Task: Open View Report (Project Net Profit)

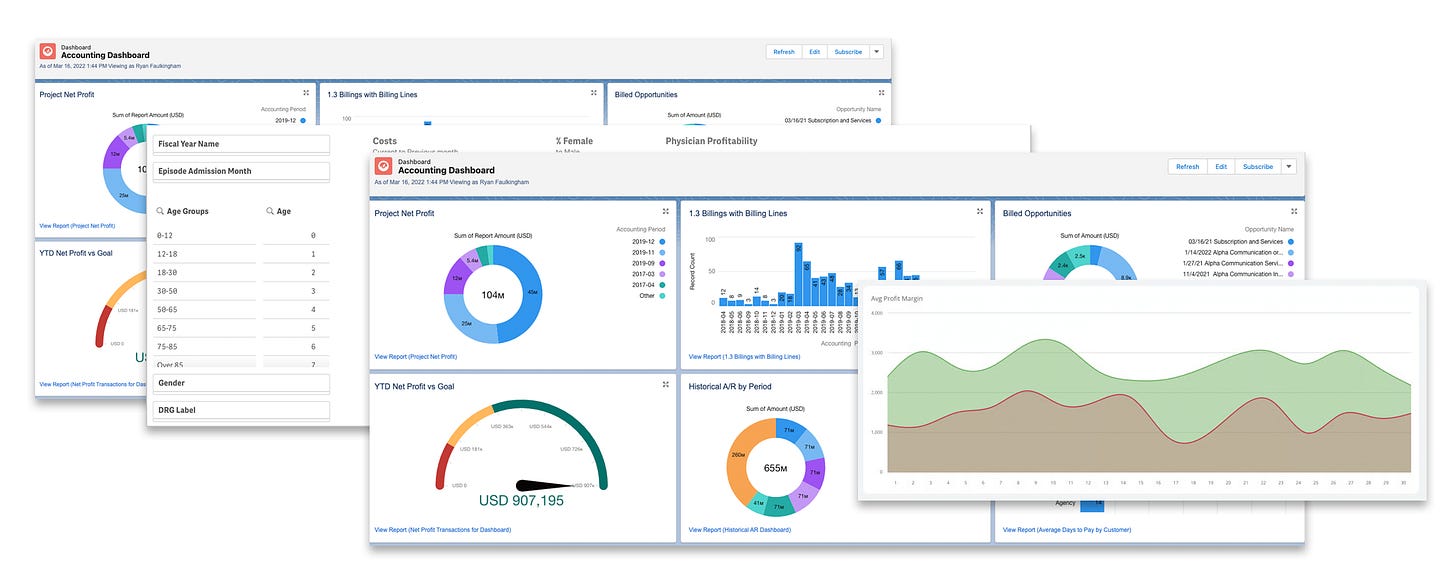Action: [414, 355]
